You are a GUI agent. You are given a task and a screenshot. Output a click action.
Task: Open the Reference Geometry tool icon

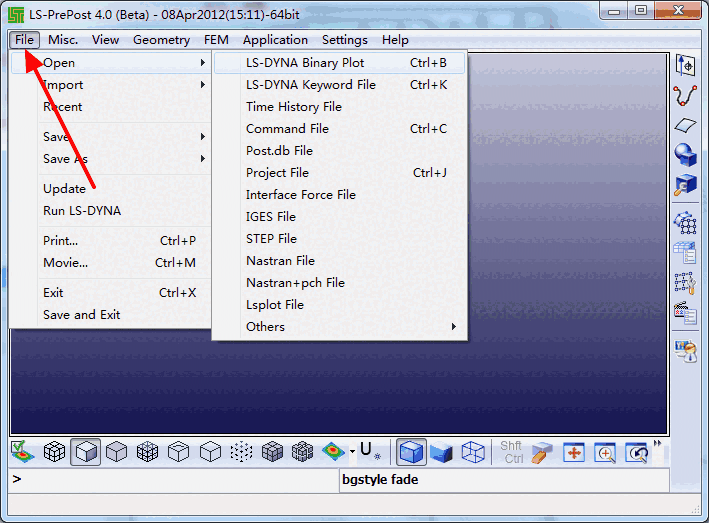click(x=685, y=66)
